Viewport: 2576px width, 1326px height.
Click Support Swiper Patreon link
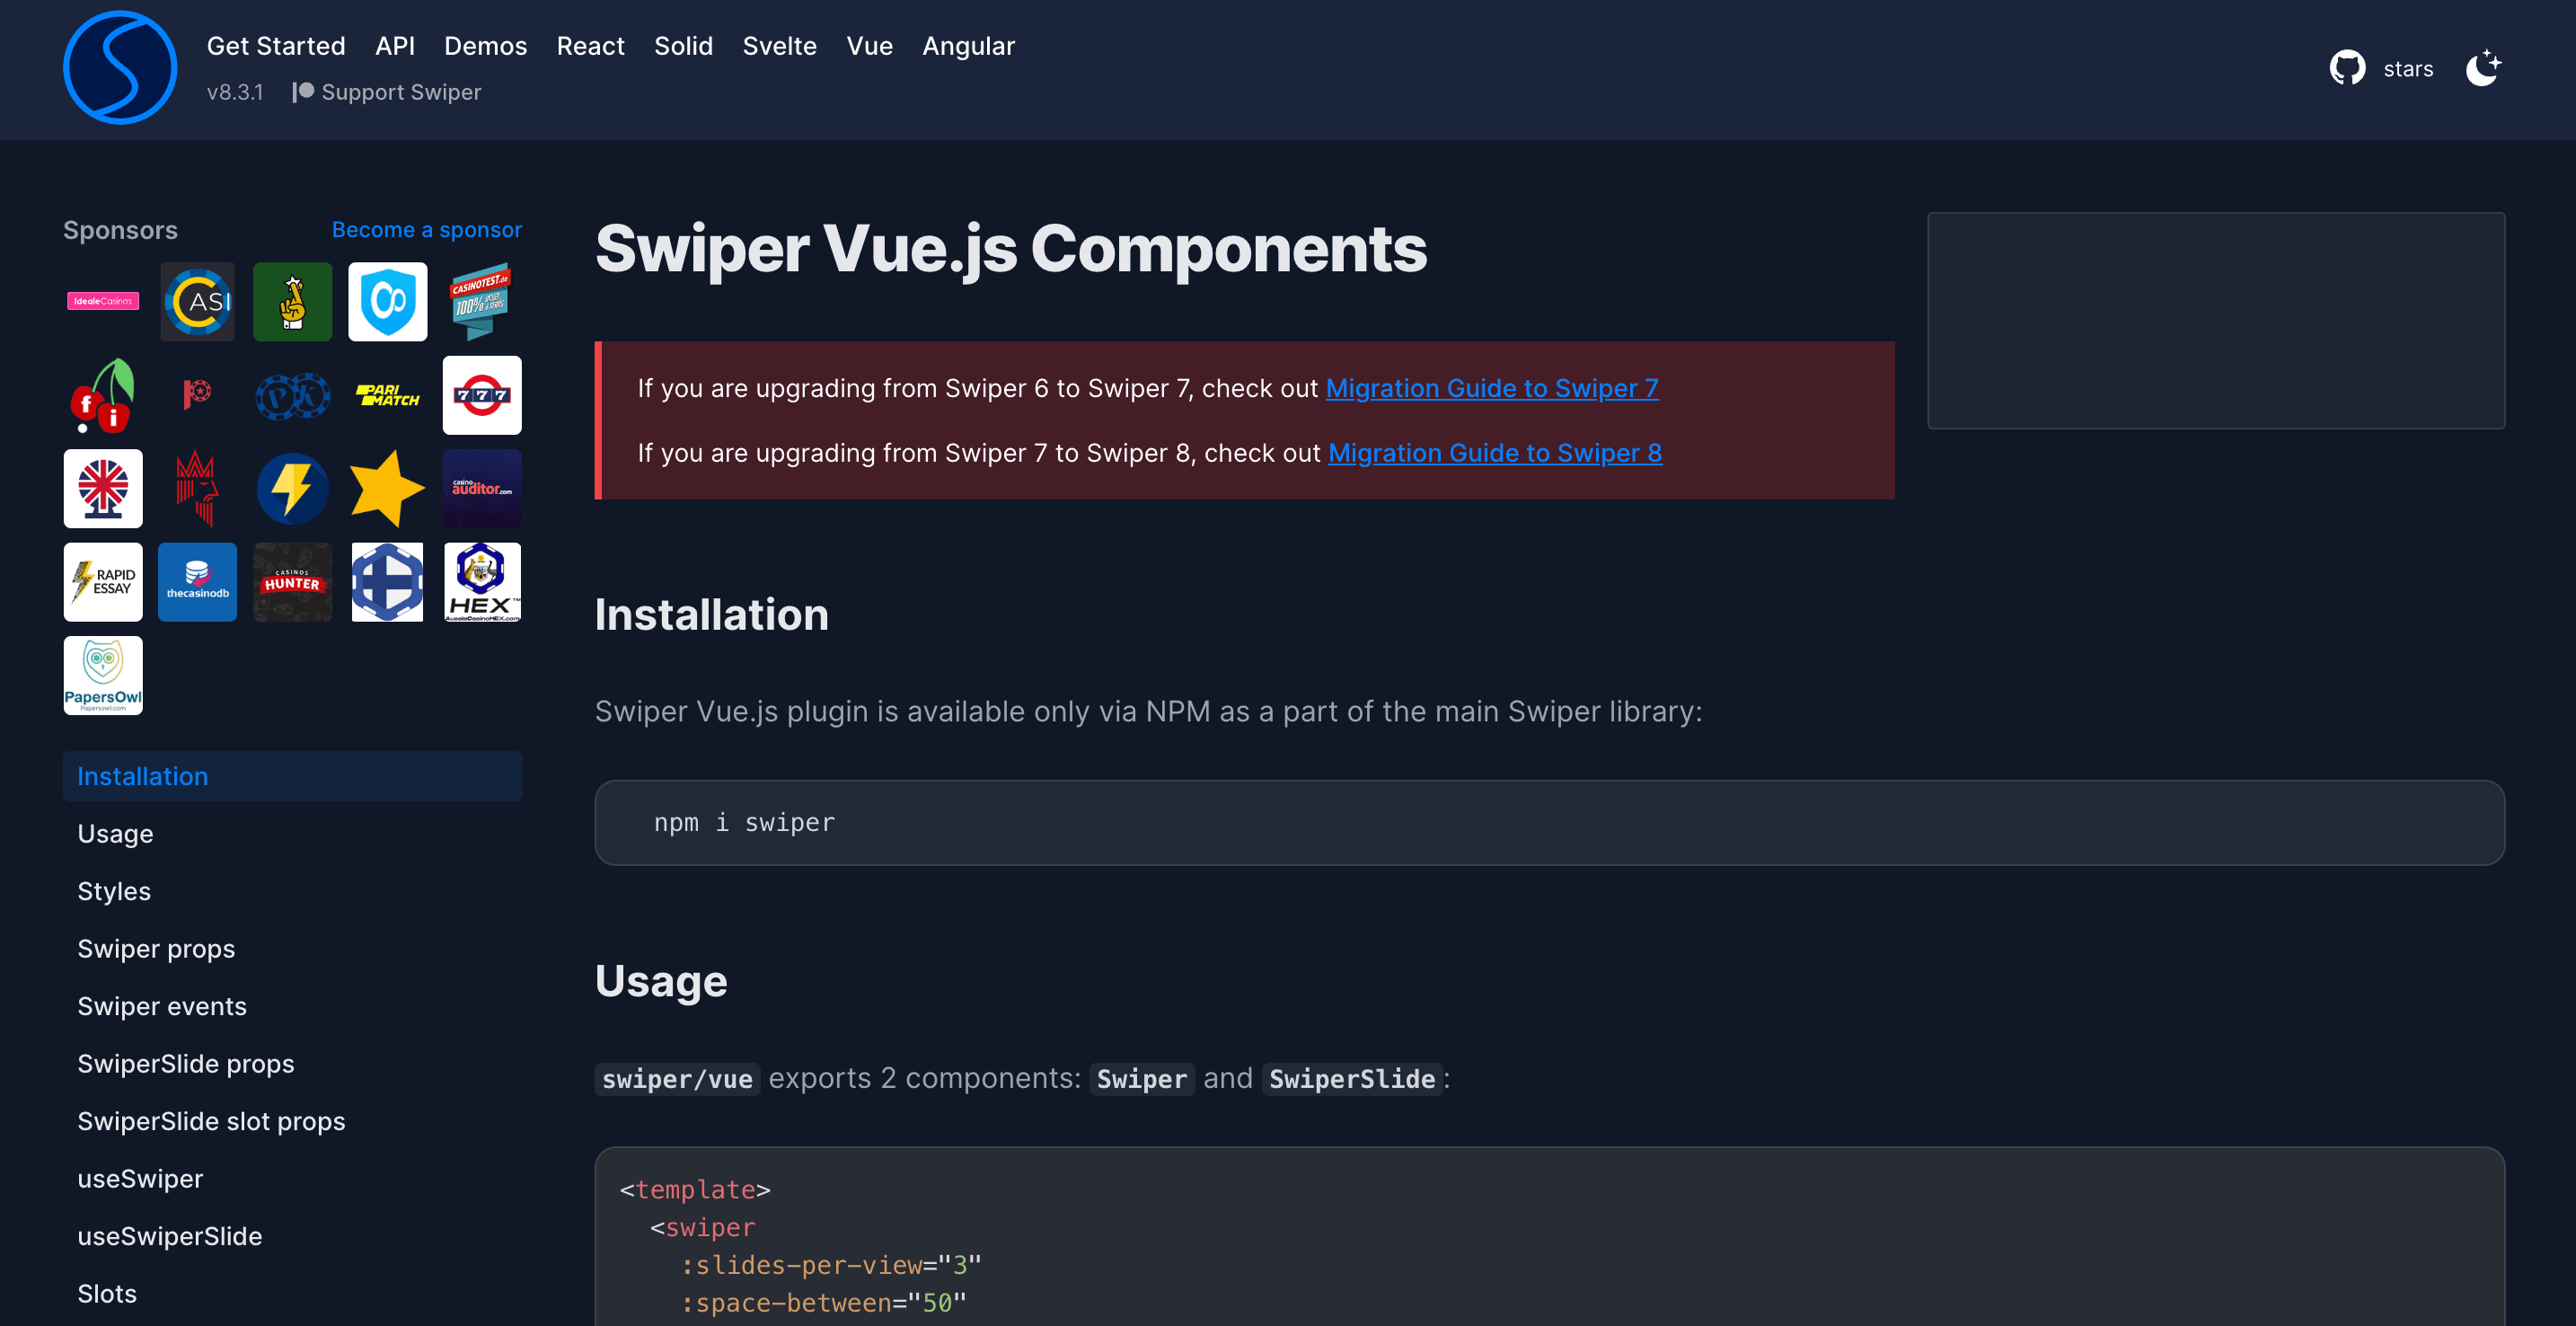[x=388, y=92]
